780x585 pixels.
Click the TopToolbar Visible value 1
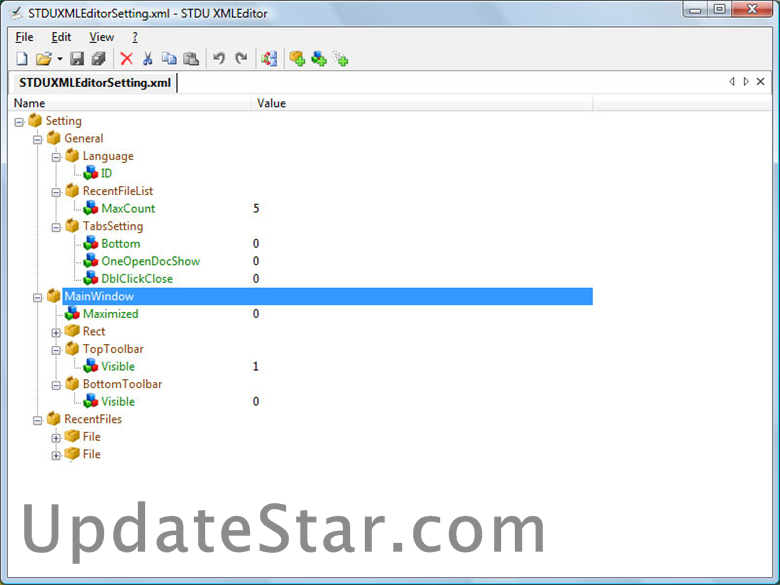pos(256,367)
